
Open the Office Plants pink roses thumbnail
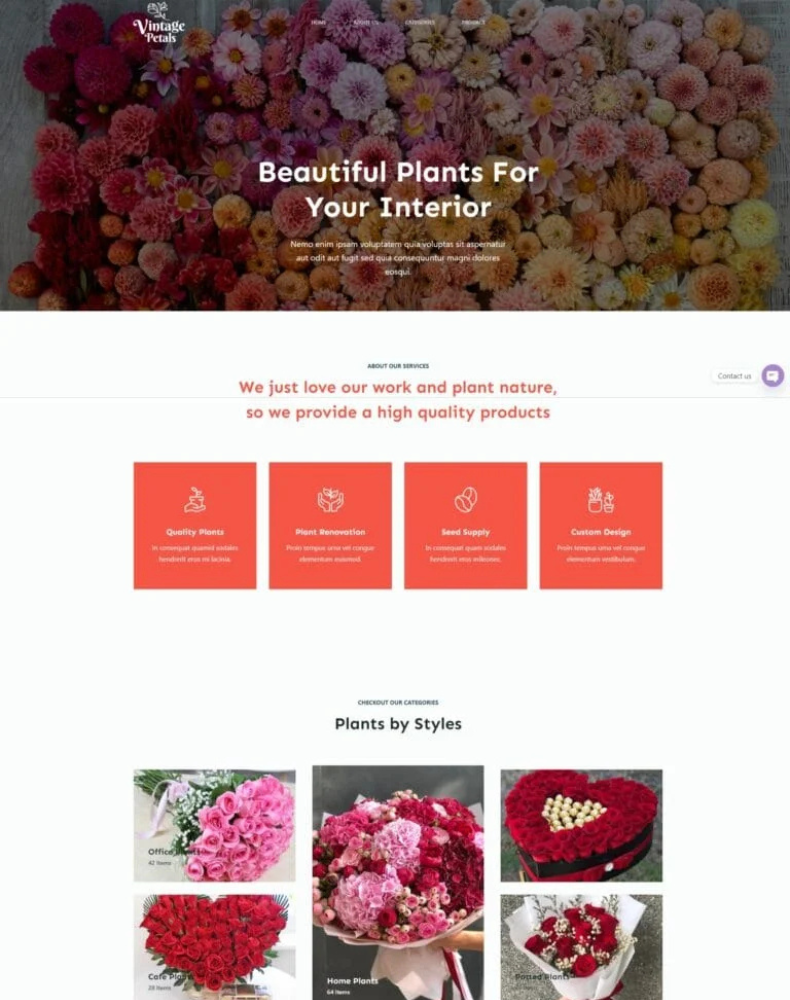214,825
